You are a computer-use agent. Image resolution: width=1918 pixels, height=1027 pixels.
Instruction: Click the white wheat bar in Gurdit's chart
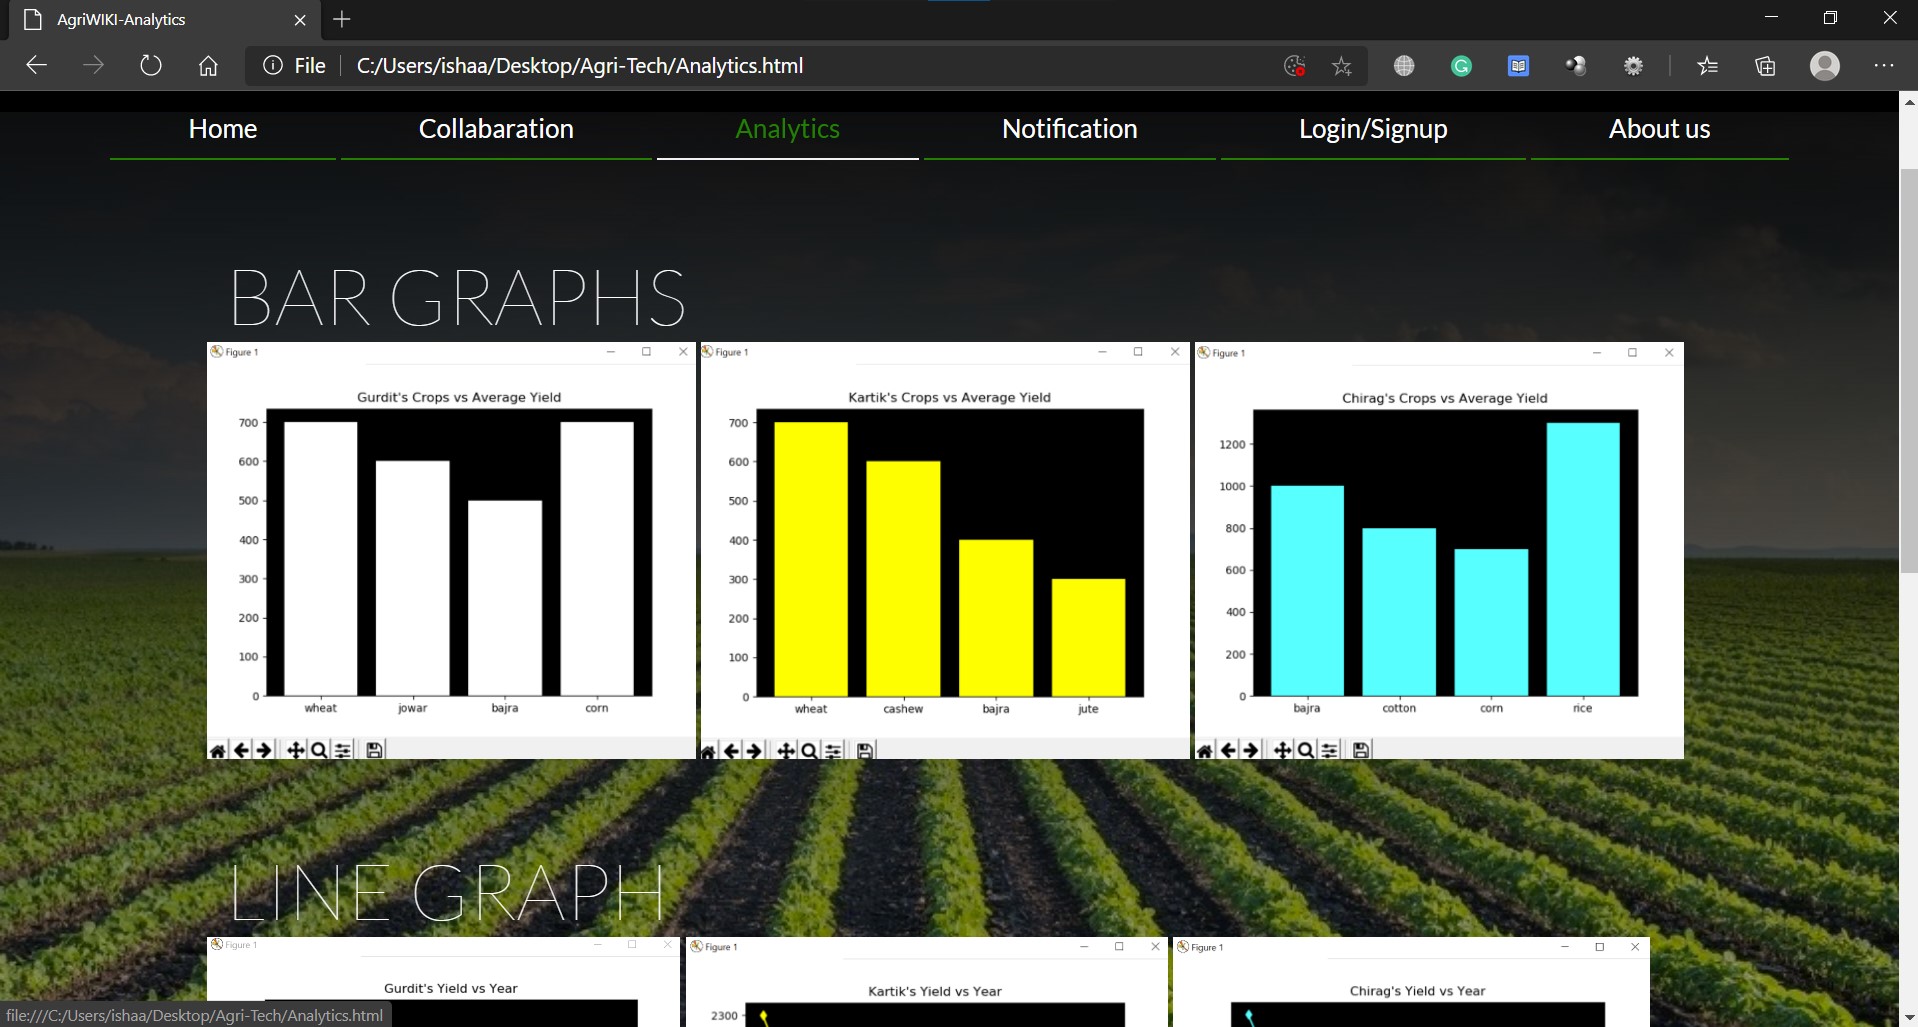pos(320,559)
